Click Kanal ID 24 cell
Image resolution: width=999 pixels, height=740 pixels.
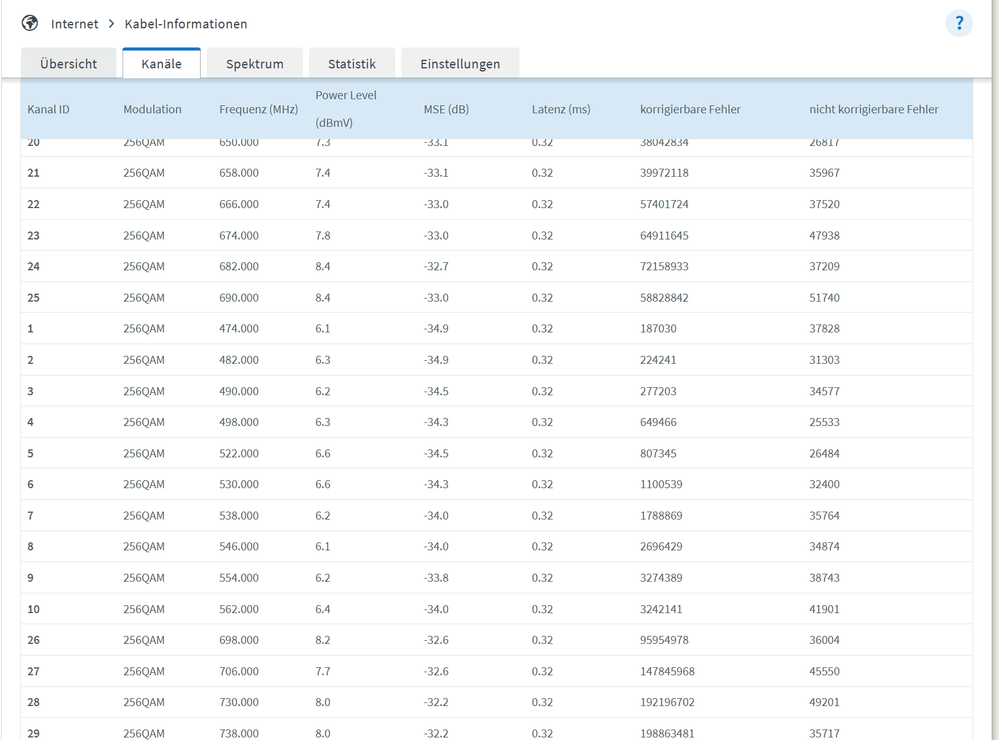(34, 266)
